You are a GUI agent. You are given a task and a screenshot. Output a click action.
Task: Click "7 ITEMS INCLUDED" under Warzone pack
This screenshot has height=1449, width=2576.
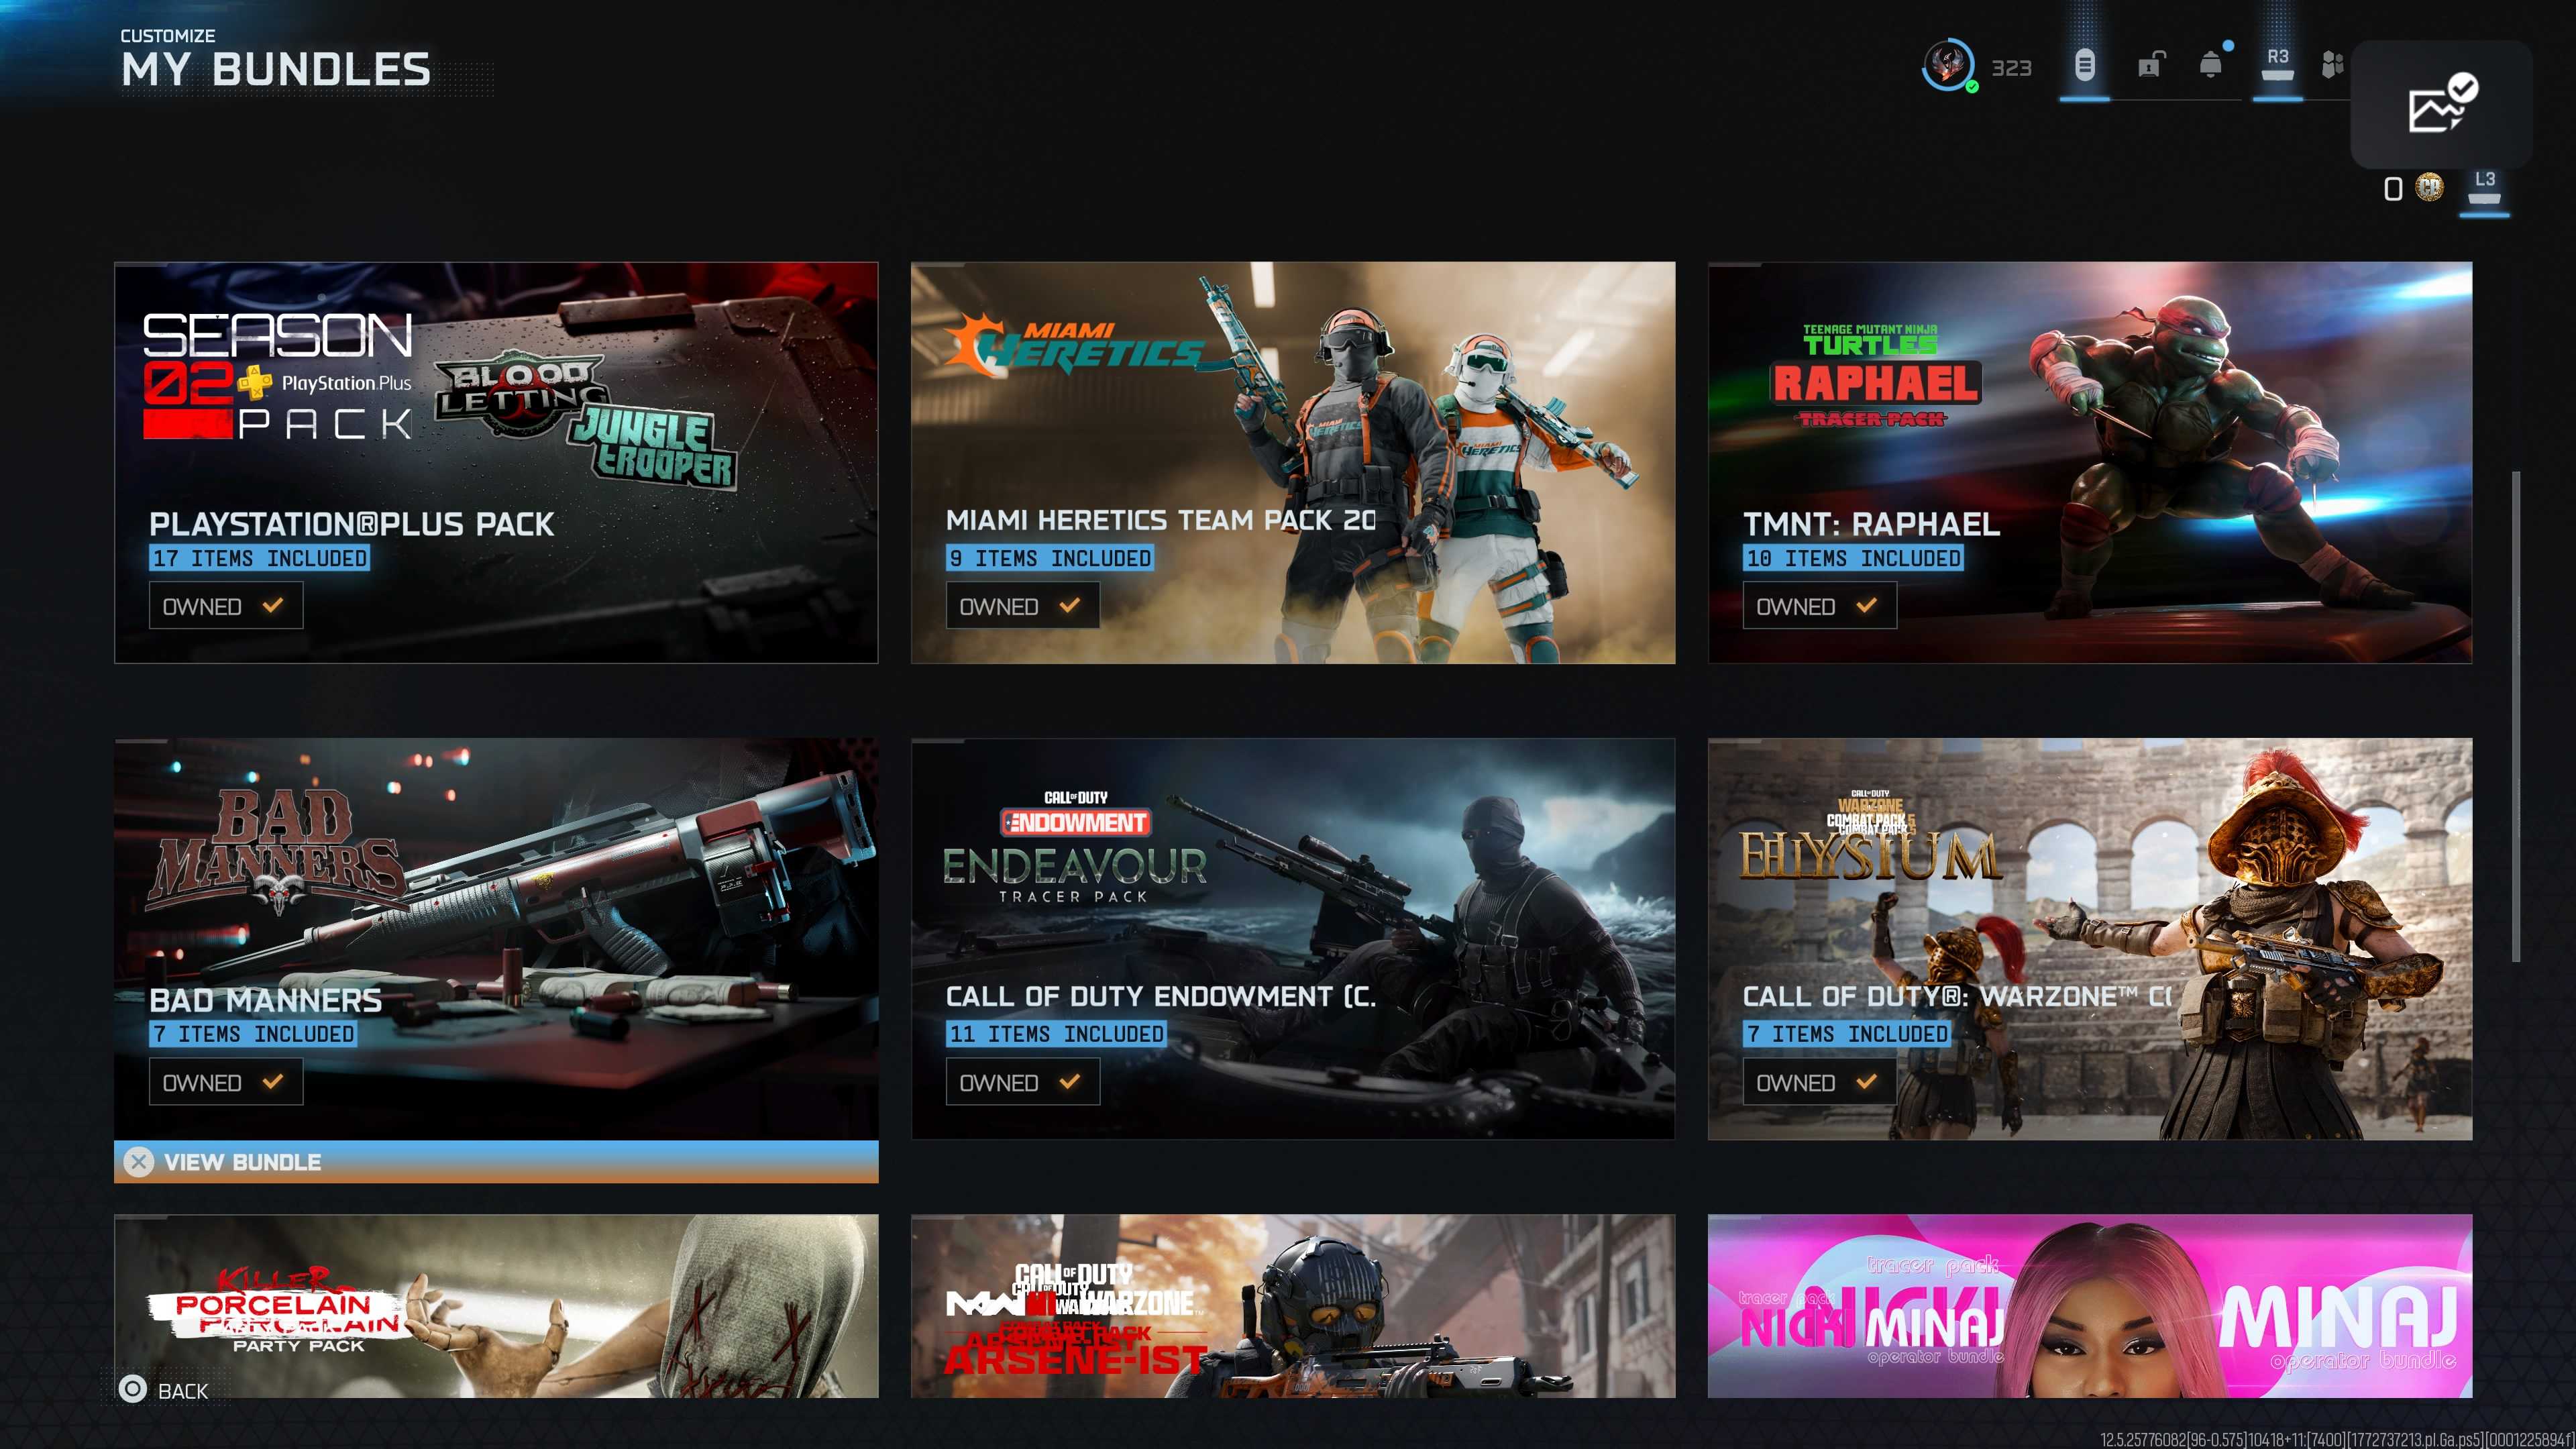coord(1847,1034)
